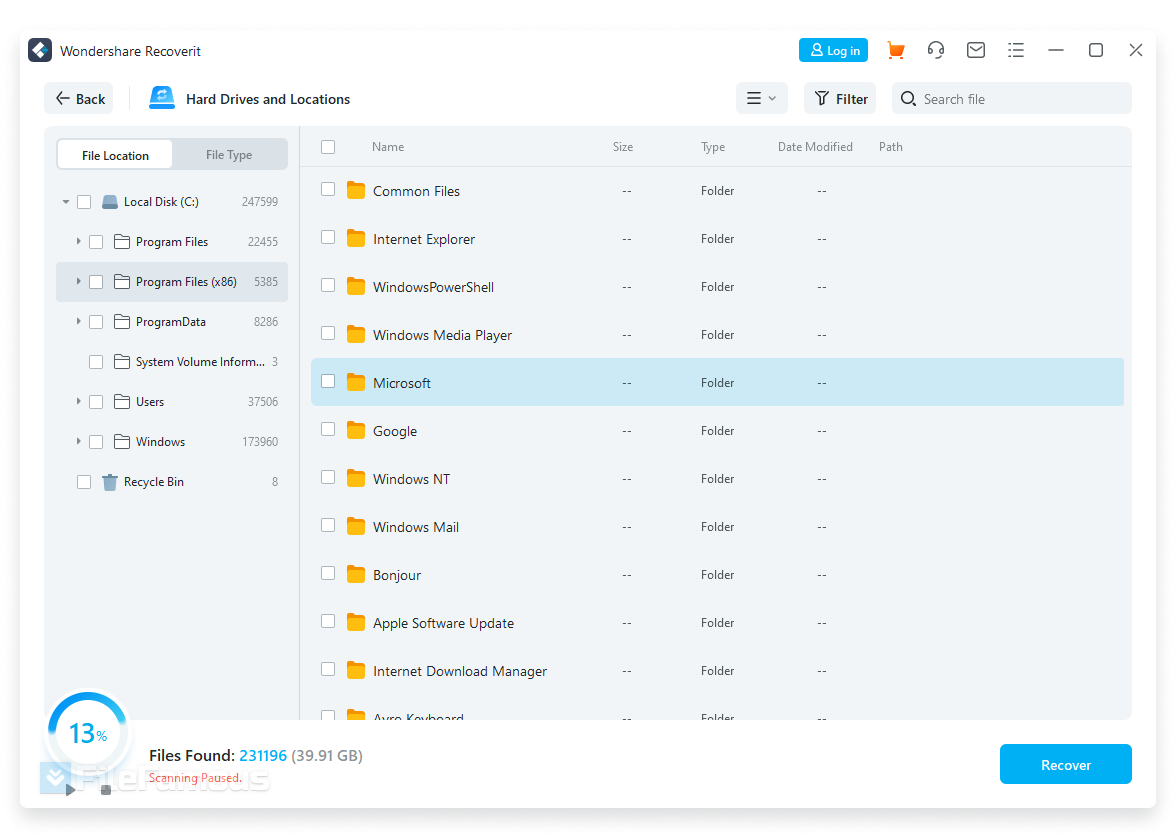Select the WindowsPowerShell row name
The height and width of the screenshot is (838, 1176).
tap(434, 287)
